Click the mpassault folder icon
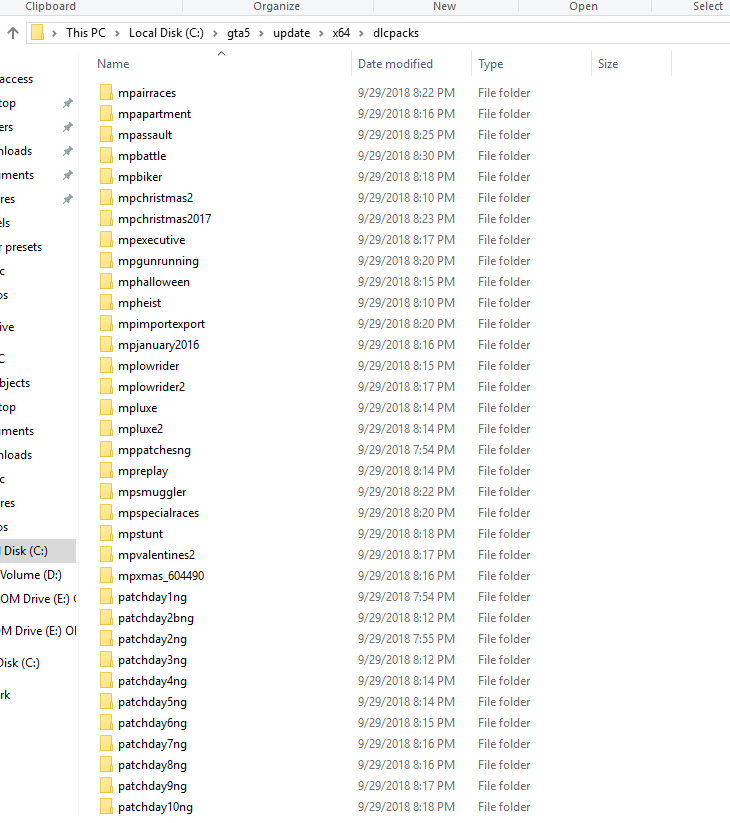Screen dimensions: 730x823 pos(106,134)
